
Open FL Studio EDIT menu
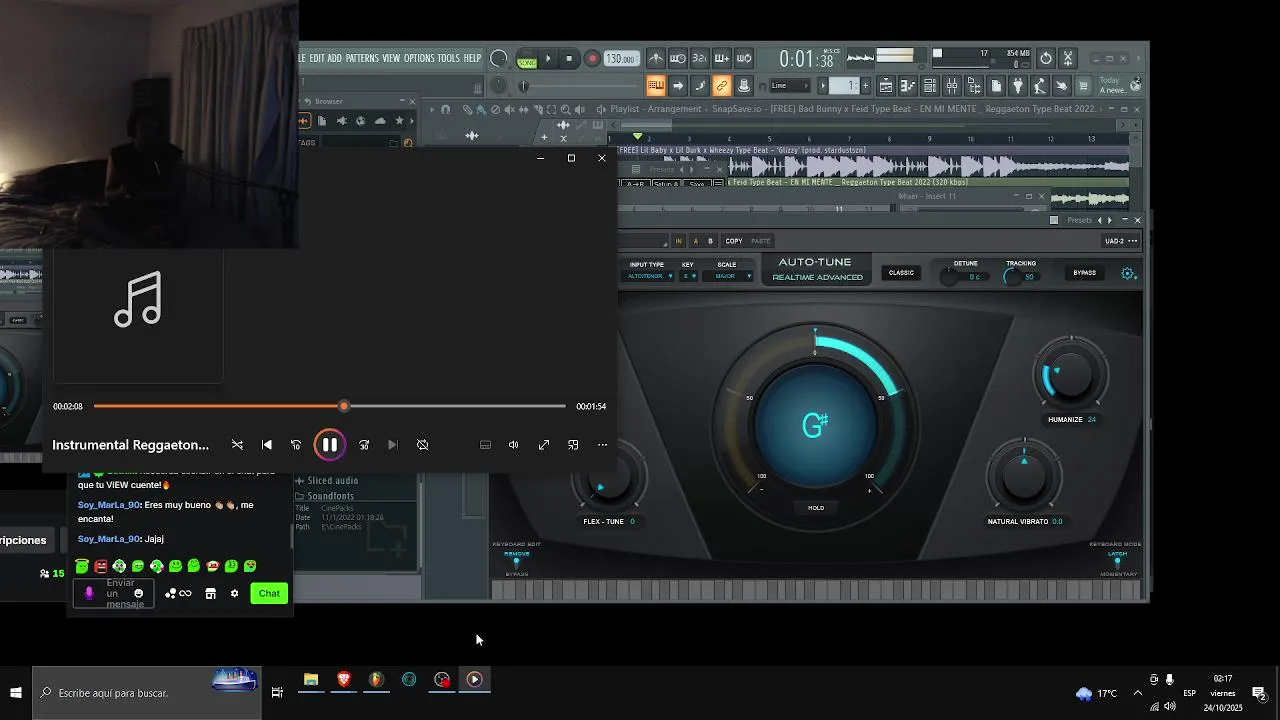(x=316, y=58)
